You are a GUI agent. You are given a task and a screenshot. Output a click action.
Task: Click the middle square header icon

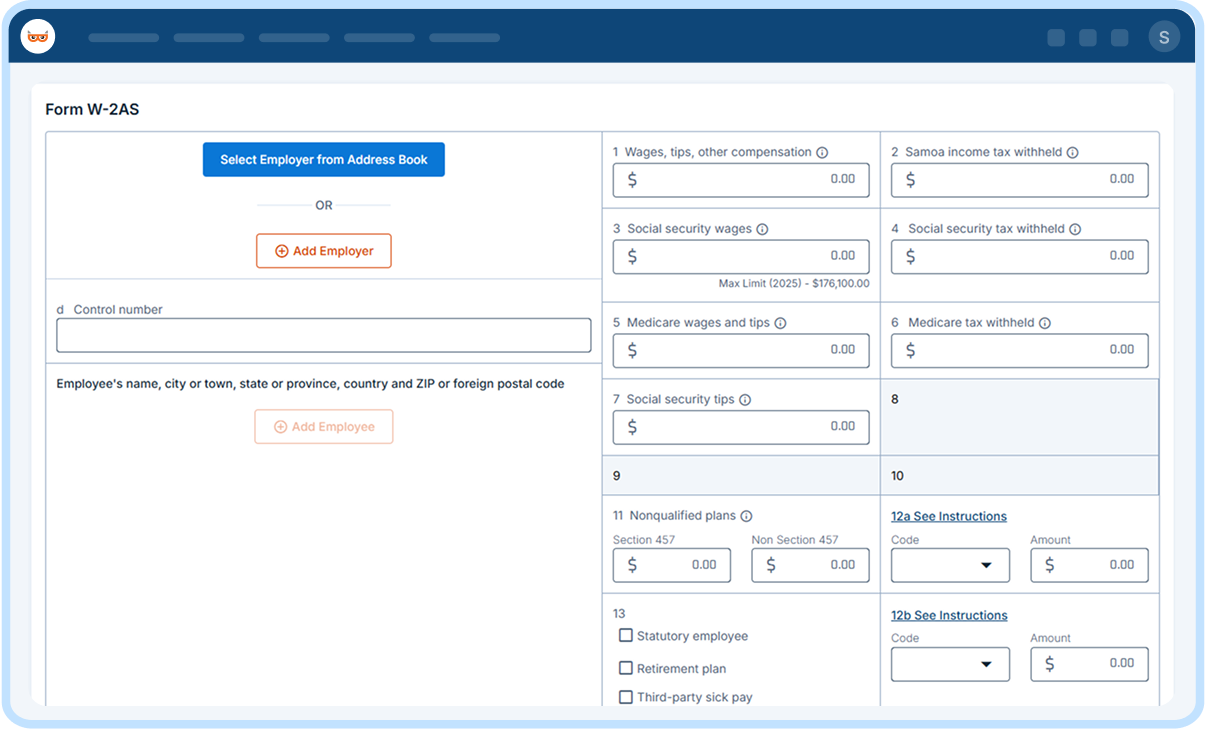(x=1088, y=38)
